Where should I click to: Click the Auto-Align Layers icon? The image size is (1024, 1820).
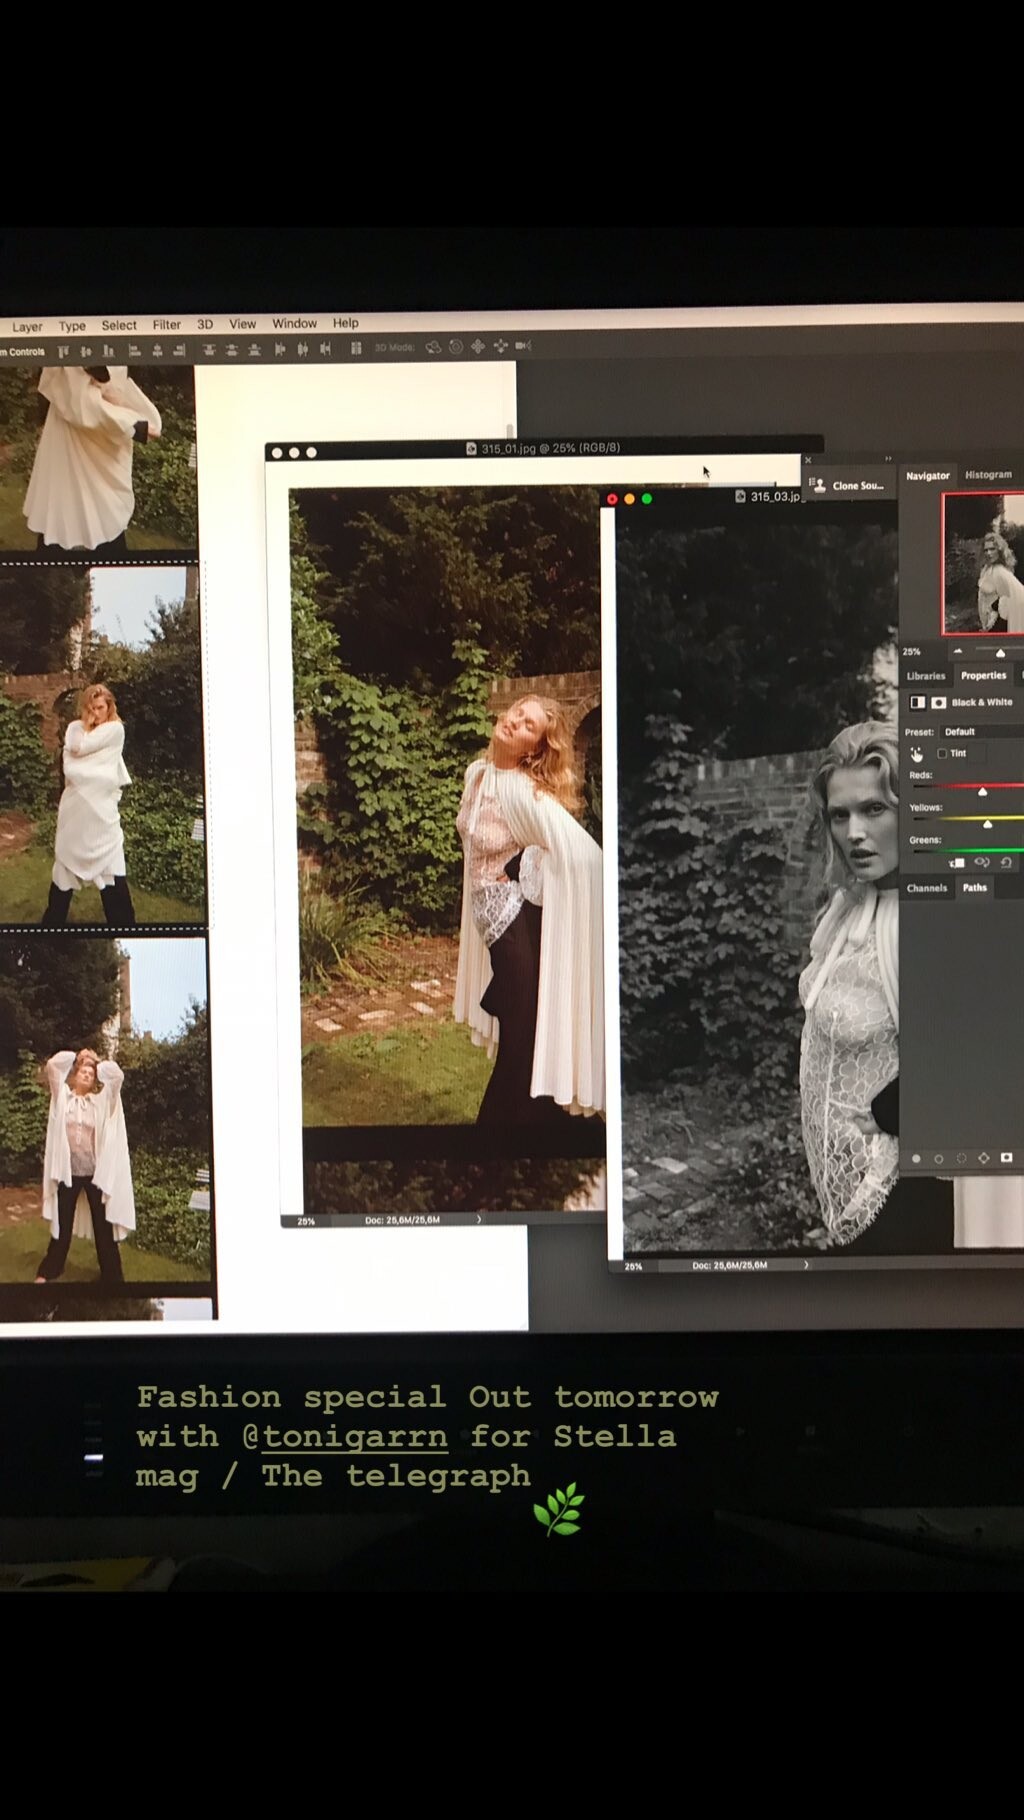[356, 348]
